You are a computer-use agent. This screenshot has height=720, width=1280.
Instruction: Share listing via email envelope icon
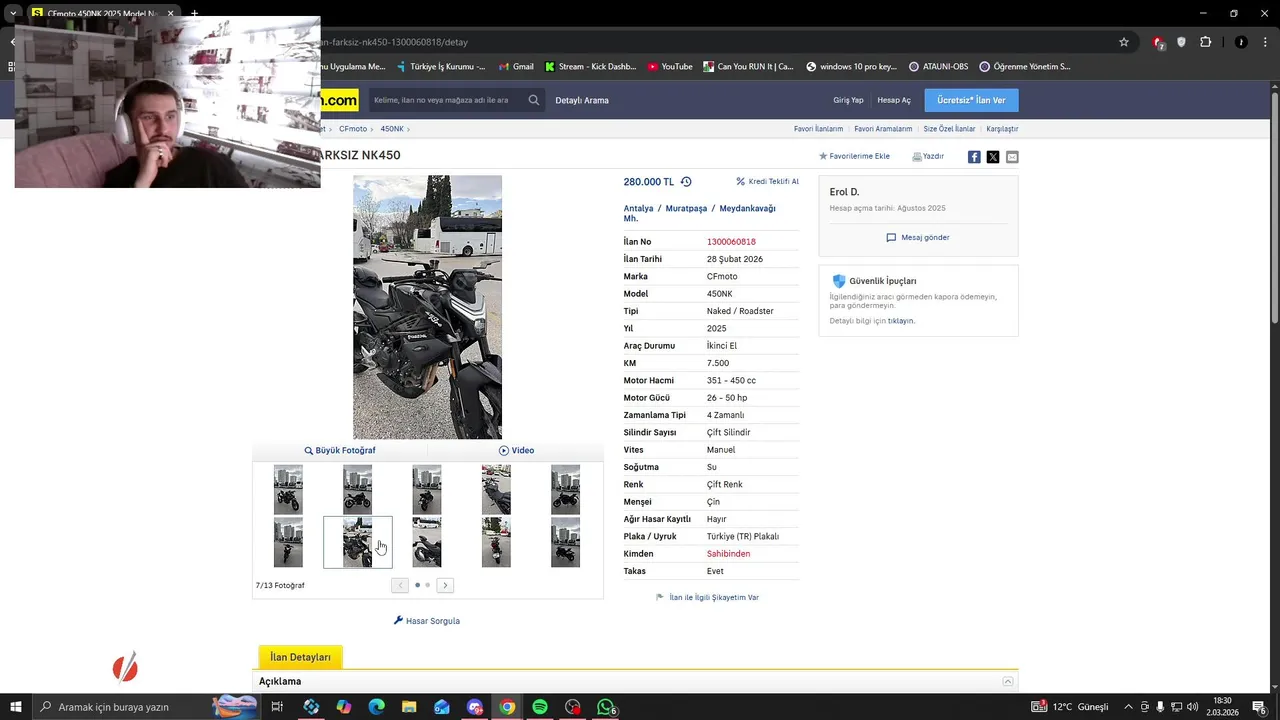pyautogui.click(x=1012, y=157)
